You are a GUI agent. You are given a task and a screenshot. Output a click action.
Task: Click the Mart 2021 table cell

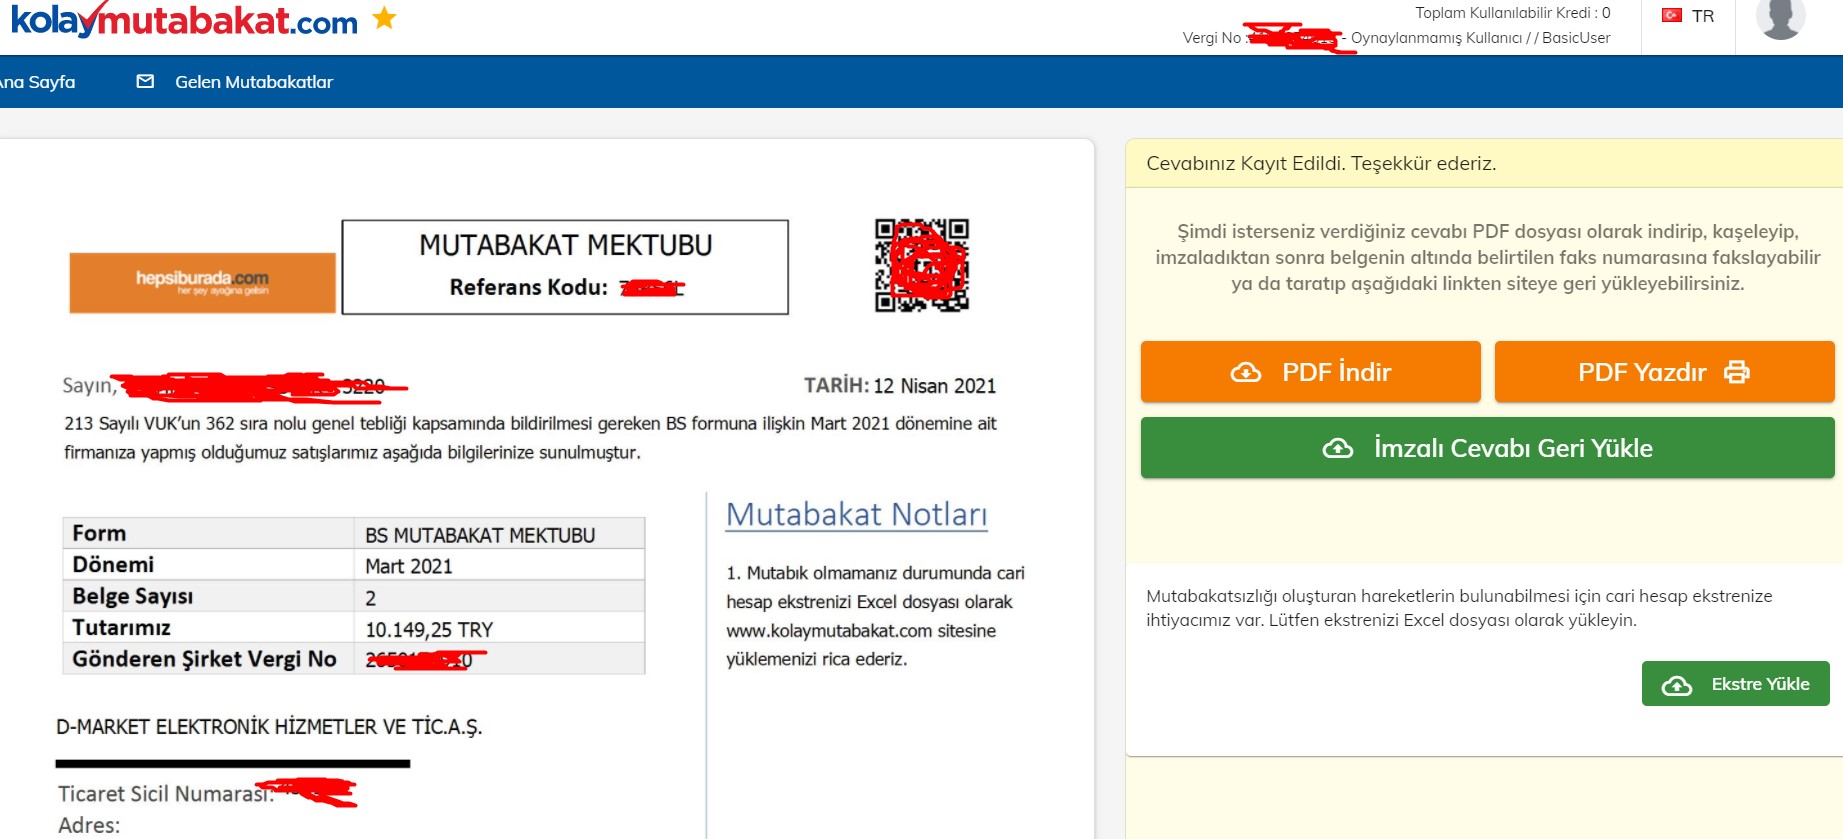499,566
